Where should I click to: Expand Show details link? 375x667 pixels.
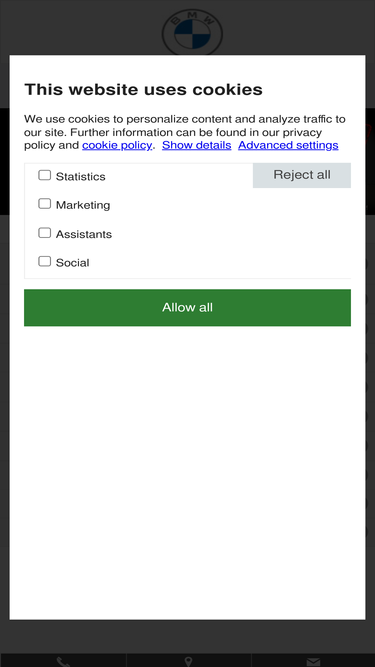pyautogui.click(x=196, y=145)
